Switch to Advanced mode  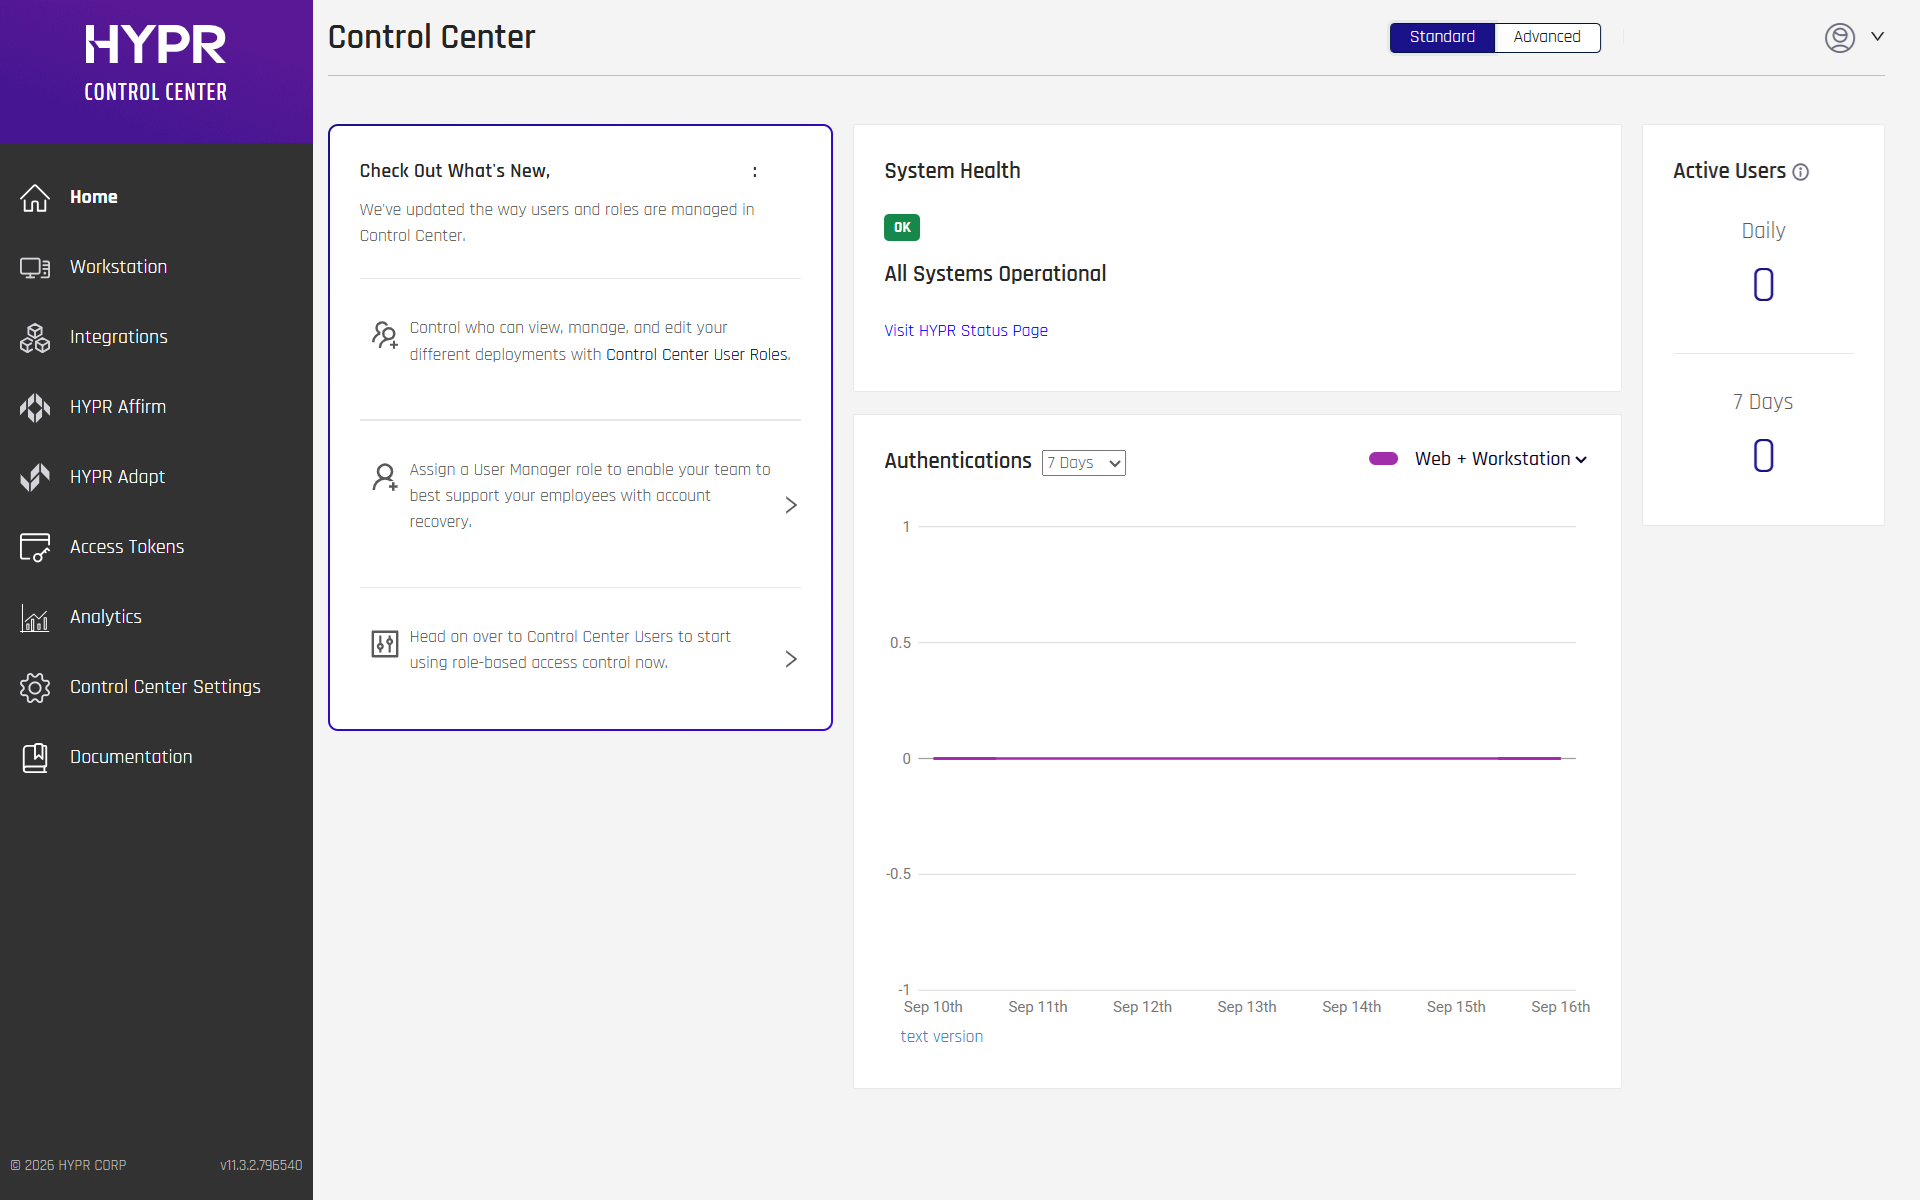1547,37
